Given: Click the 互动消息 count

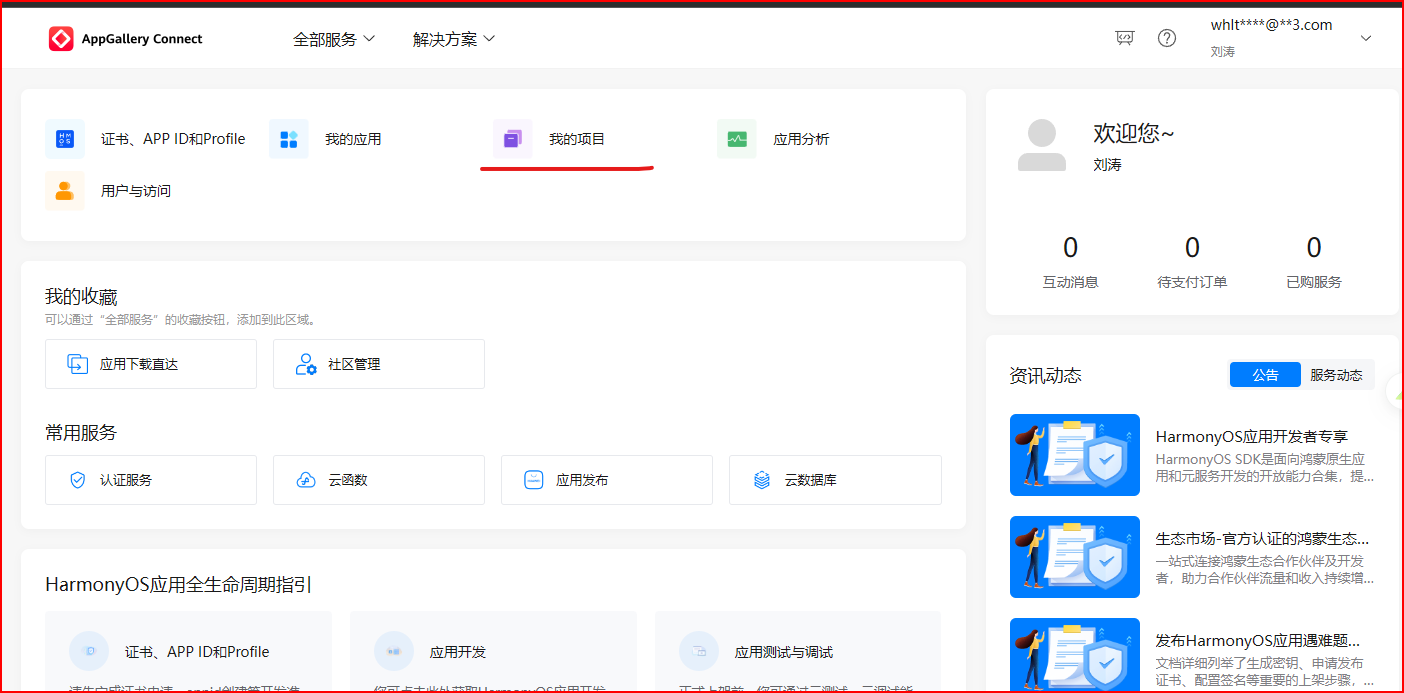Looking at the screenshot, I should click(x=1070, y=247).
